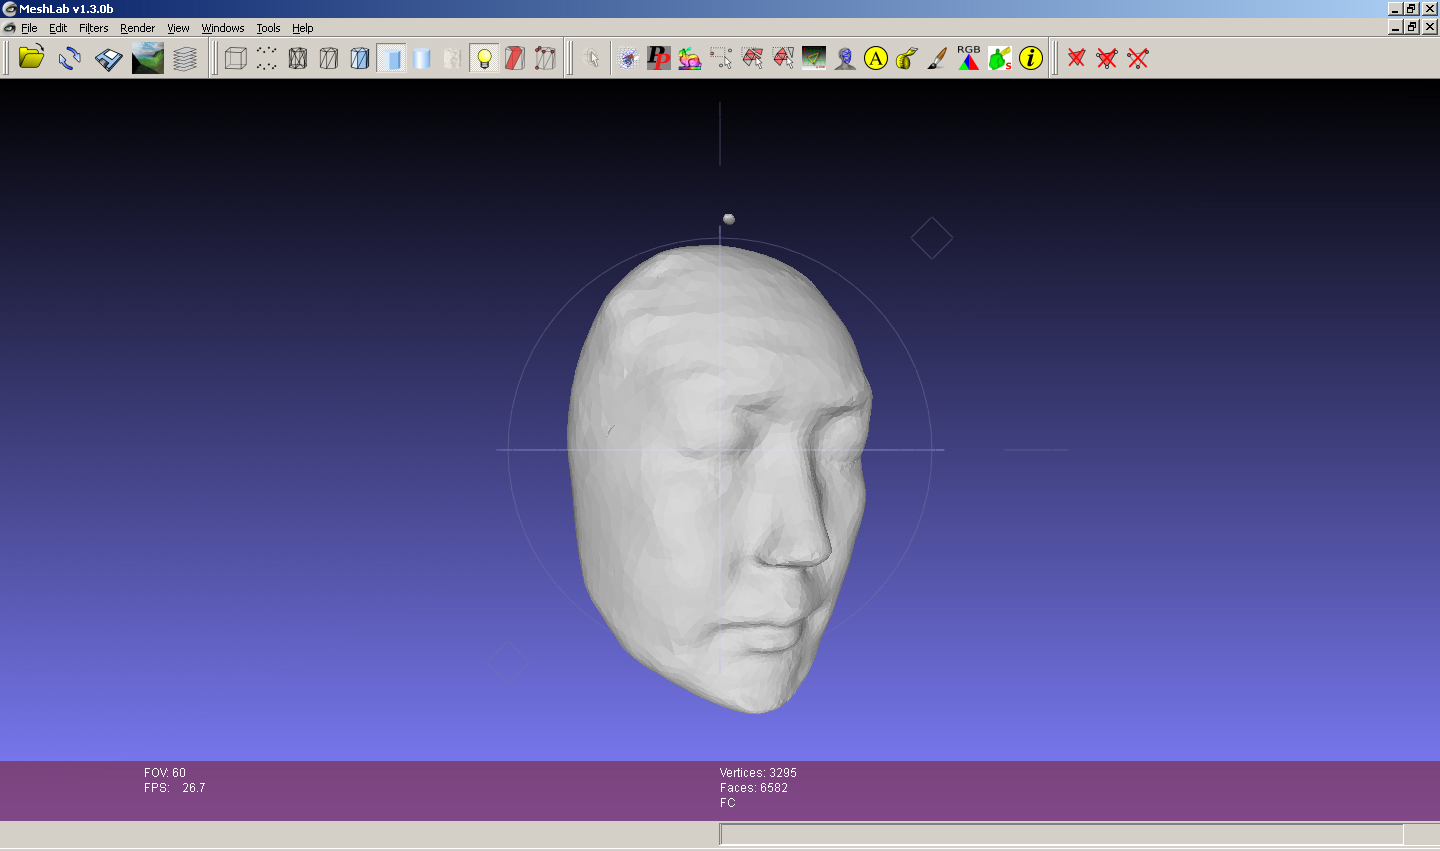Open the Windows menu
The height and width of the screenshot is (851, 1440).
coord(222,28)
